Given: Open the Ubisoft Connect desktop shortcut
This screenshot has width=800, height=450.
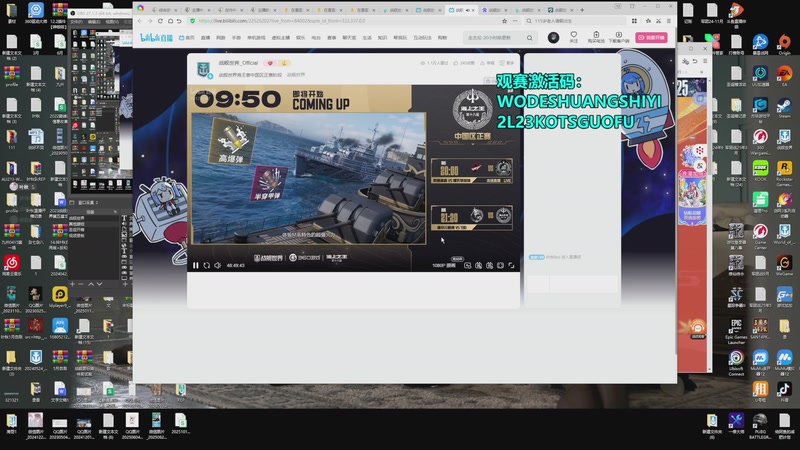Looking at the screenshot, I should pos(736,363).
